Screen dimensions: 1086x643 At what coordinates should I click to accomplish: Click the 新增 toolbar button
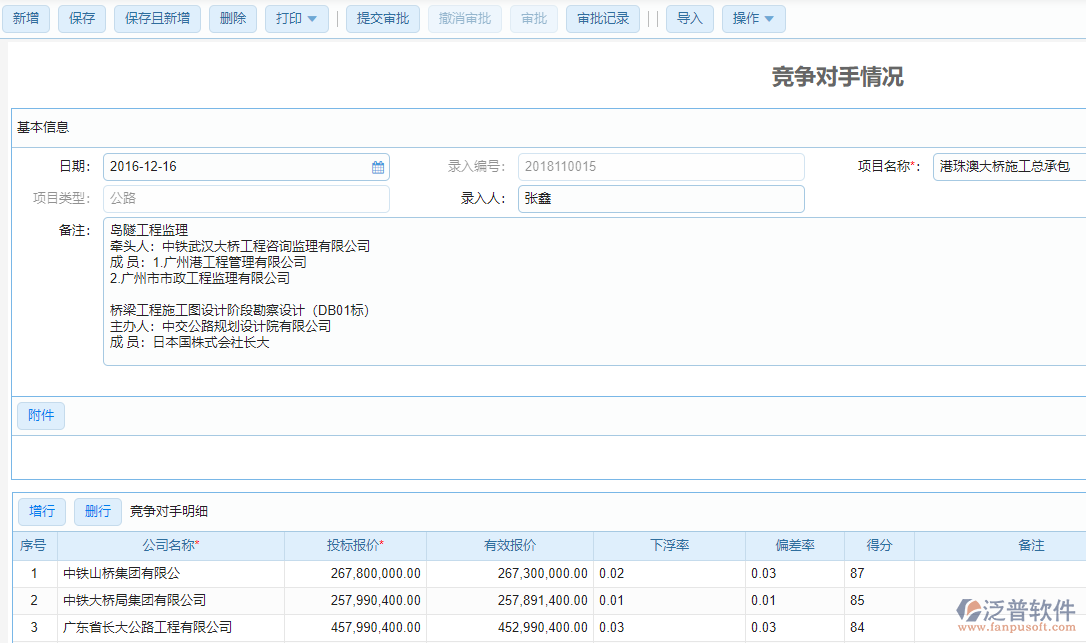(x=26, y=19)
